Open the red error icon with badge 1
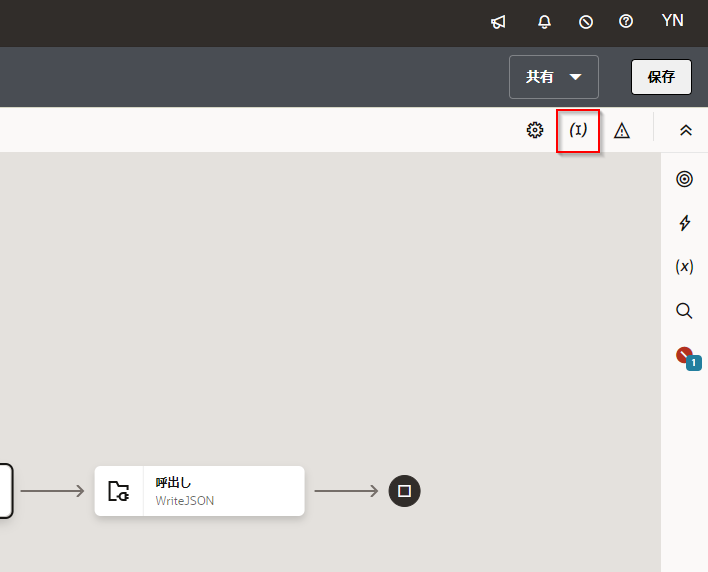708x572 pixels. 685,356
